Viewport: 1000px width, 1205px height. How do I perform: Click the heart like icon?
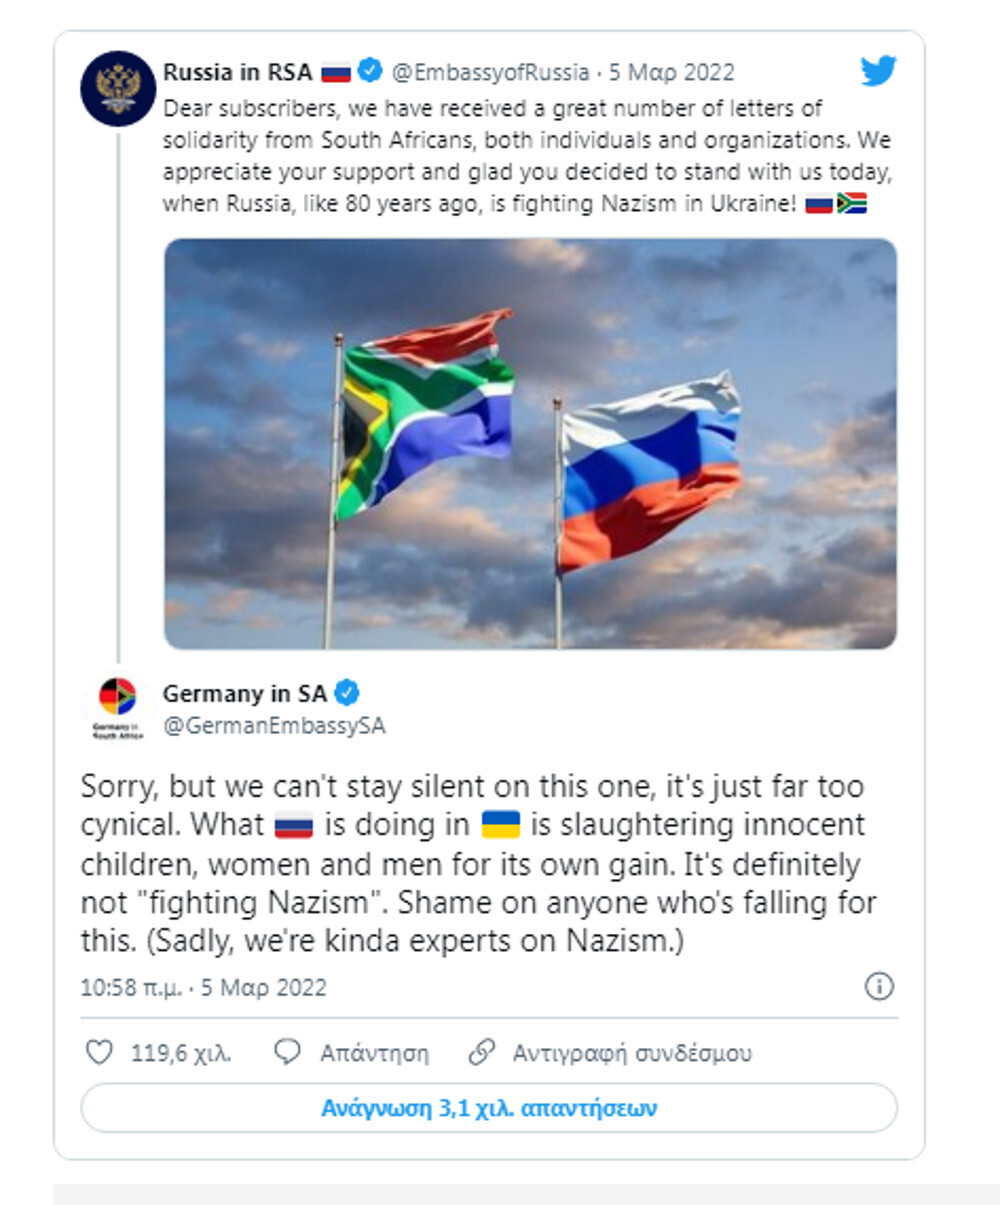(x=99, y=1052)
